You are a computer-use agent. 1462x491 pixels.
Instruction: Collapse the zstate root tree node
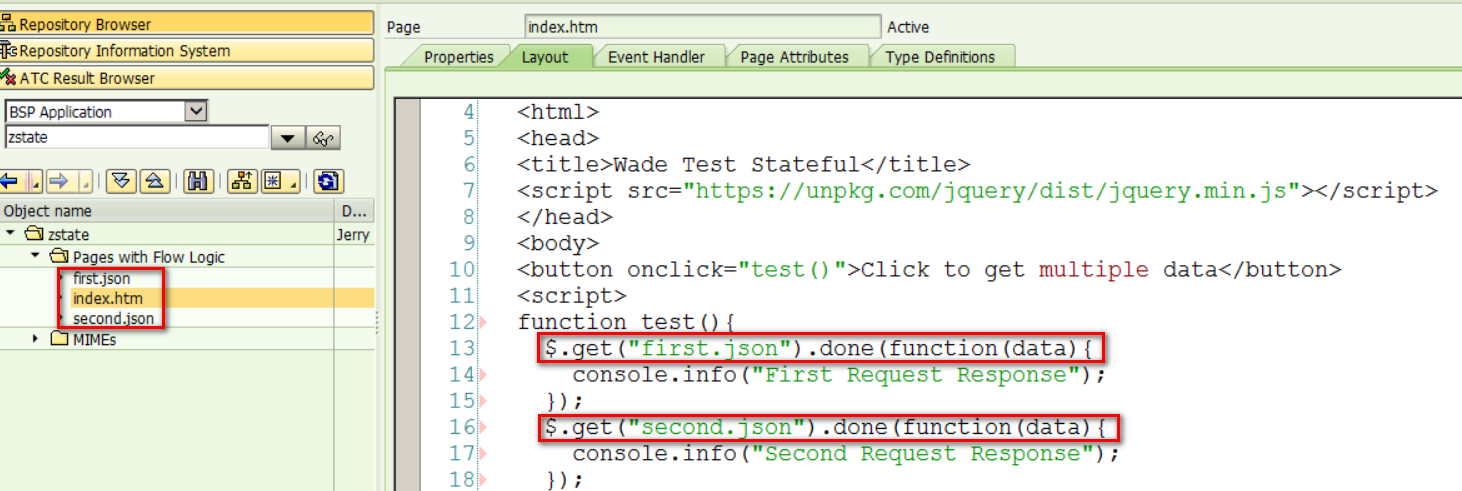tap(10, 234)
